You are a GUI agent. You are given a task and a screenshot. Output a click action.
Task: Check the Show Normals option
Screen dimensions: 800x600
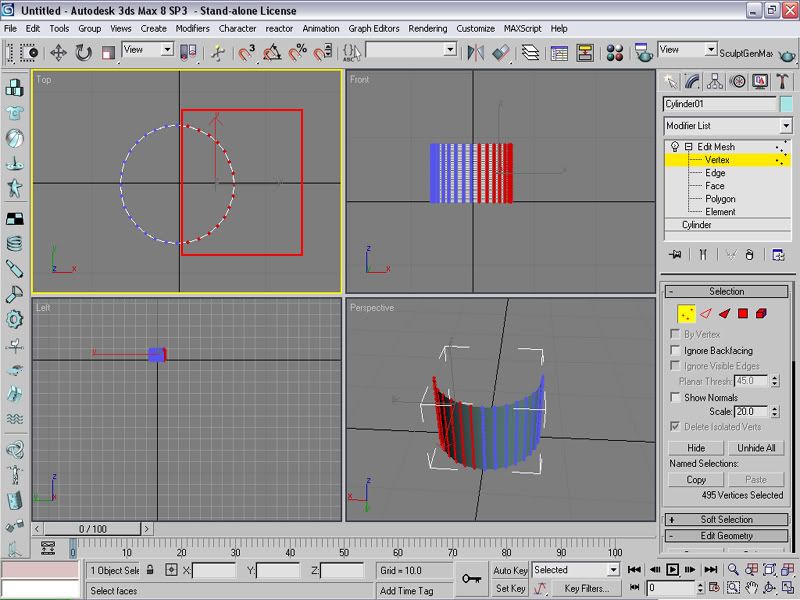pos(675,397)
